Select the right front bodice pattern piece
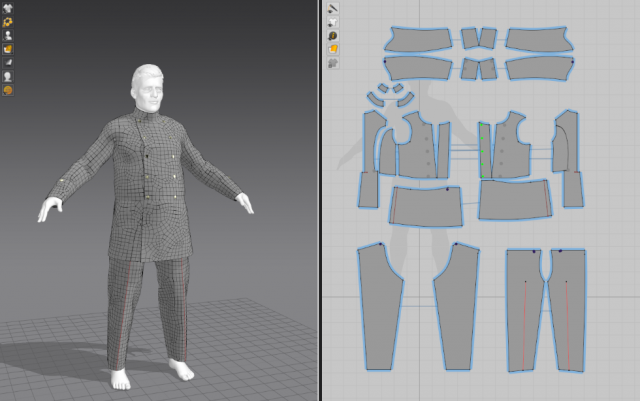This screenshot has height=401, width=640. [512, 150]
